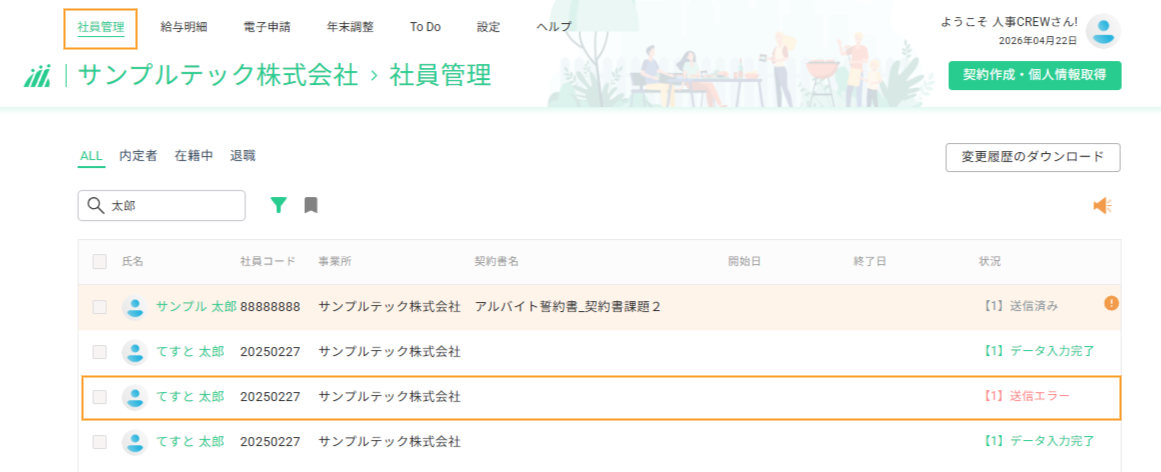Image resolution: width=1161 pixels, height=472 pixels.
Task: Click the 変更履歴のダウンロード button
Action: tap(1033, 157)
